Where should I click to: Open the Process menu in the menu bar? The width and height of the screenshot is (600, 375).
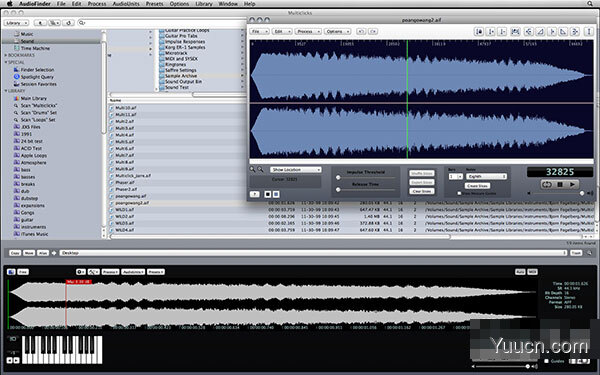coord(97,4)
